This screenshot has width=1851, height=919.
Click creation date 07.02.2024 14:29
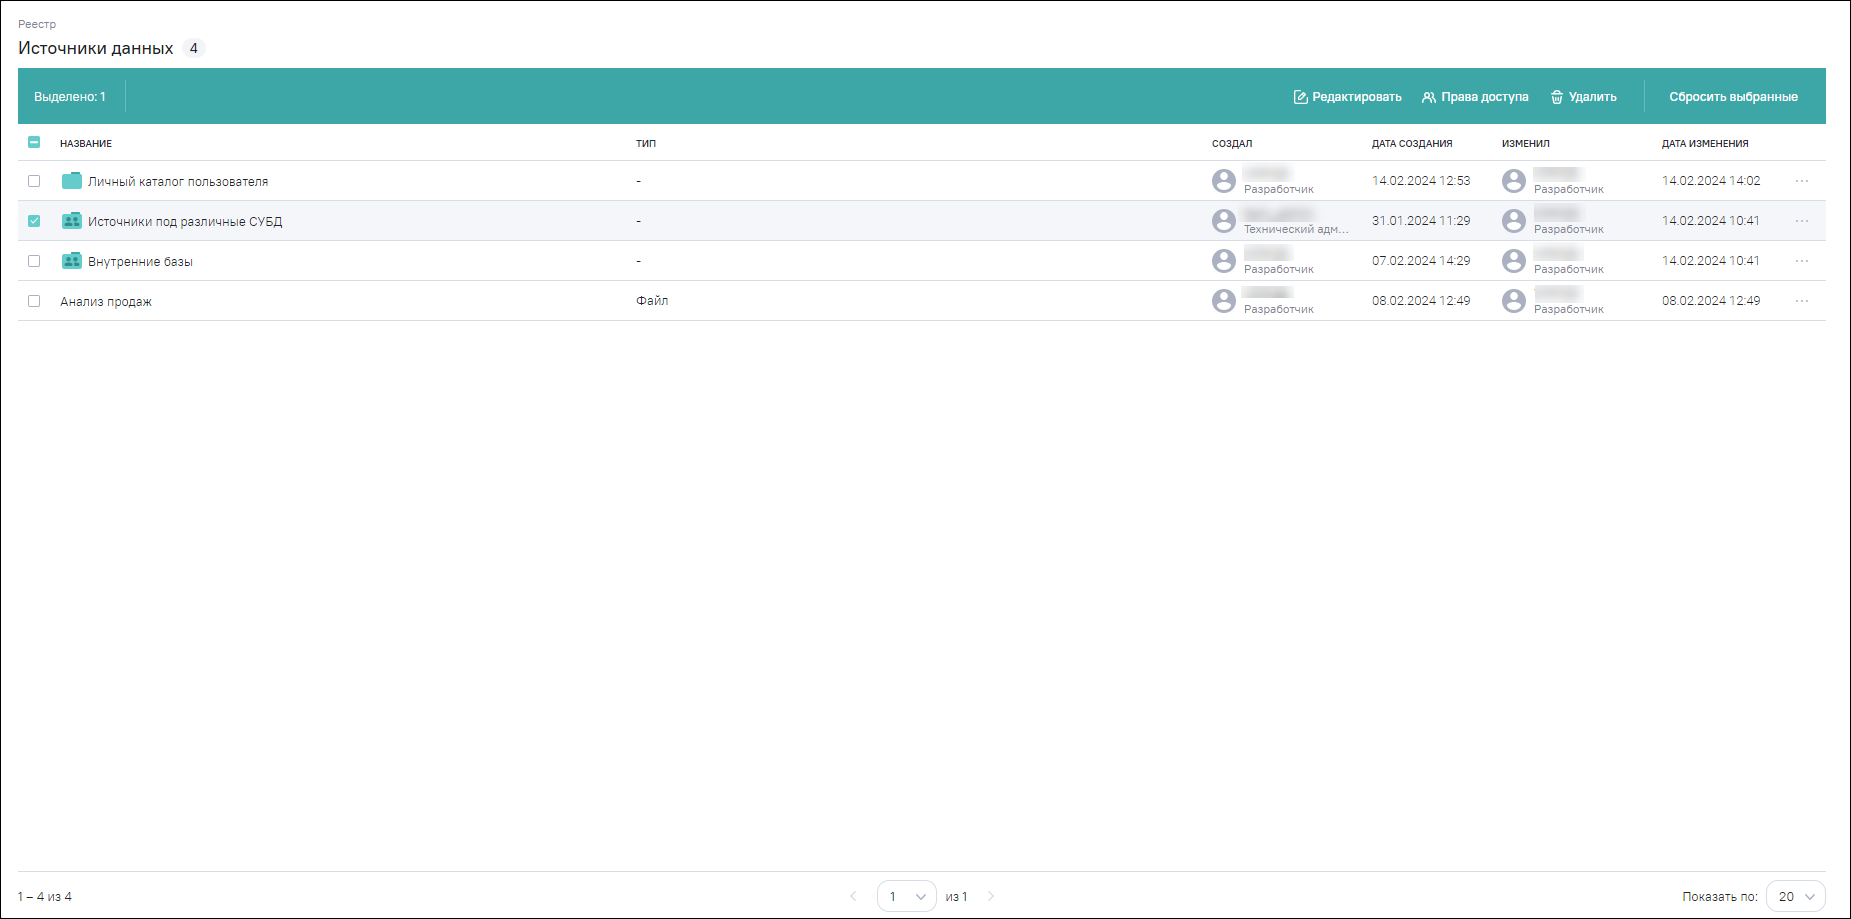[1421, 261]
